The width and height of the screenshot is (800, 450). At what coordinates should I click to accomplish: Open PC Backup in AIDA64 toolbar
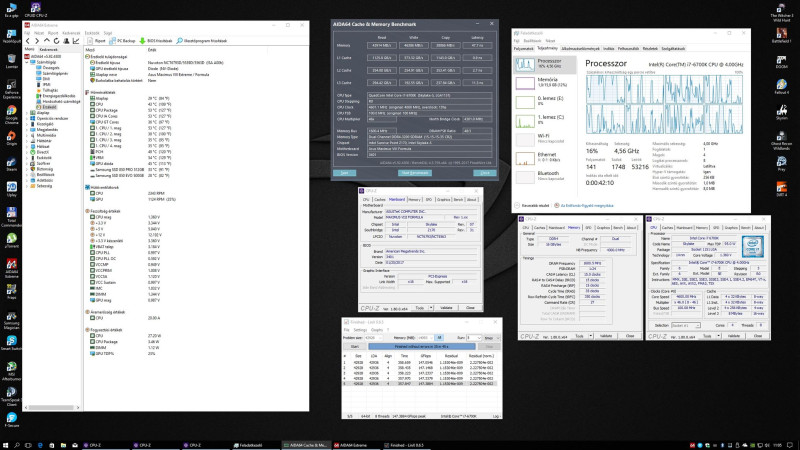click(122, 41)
